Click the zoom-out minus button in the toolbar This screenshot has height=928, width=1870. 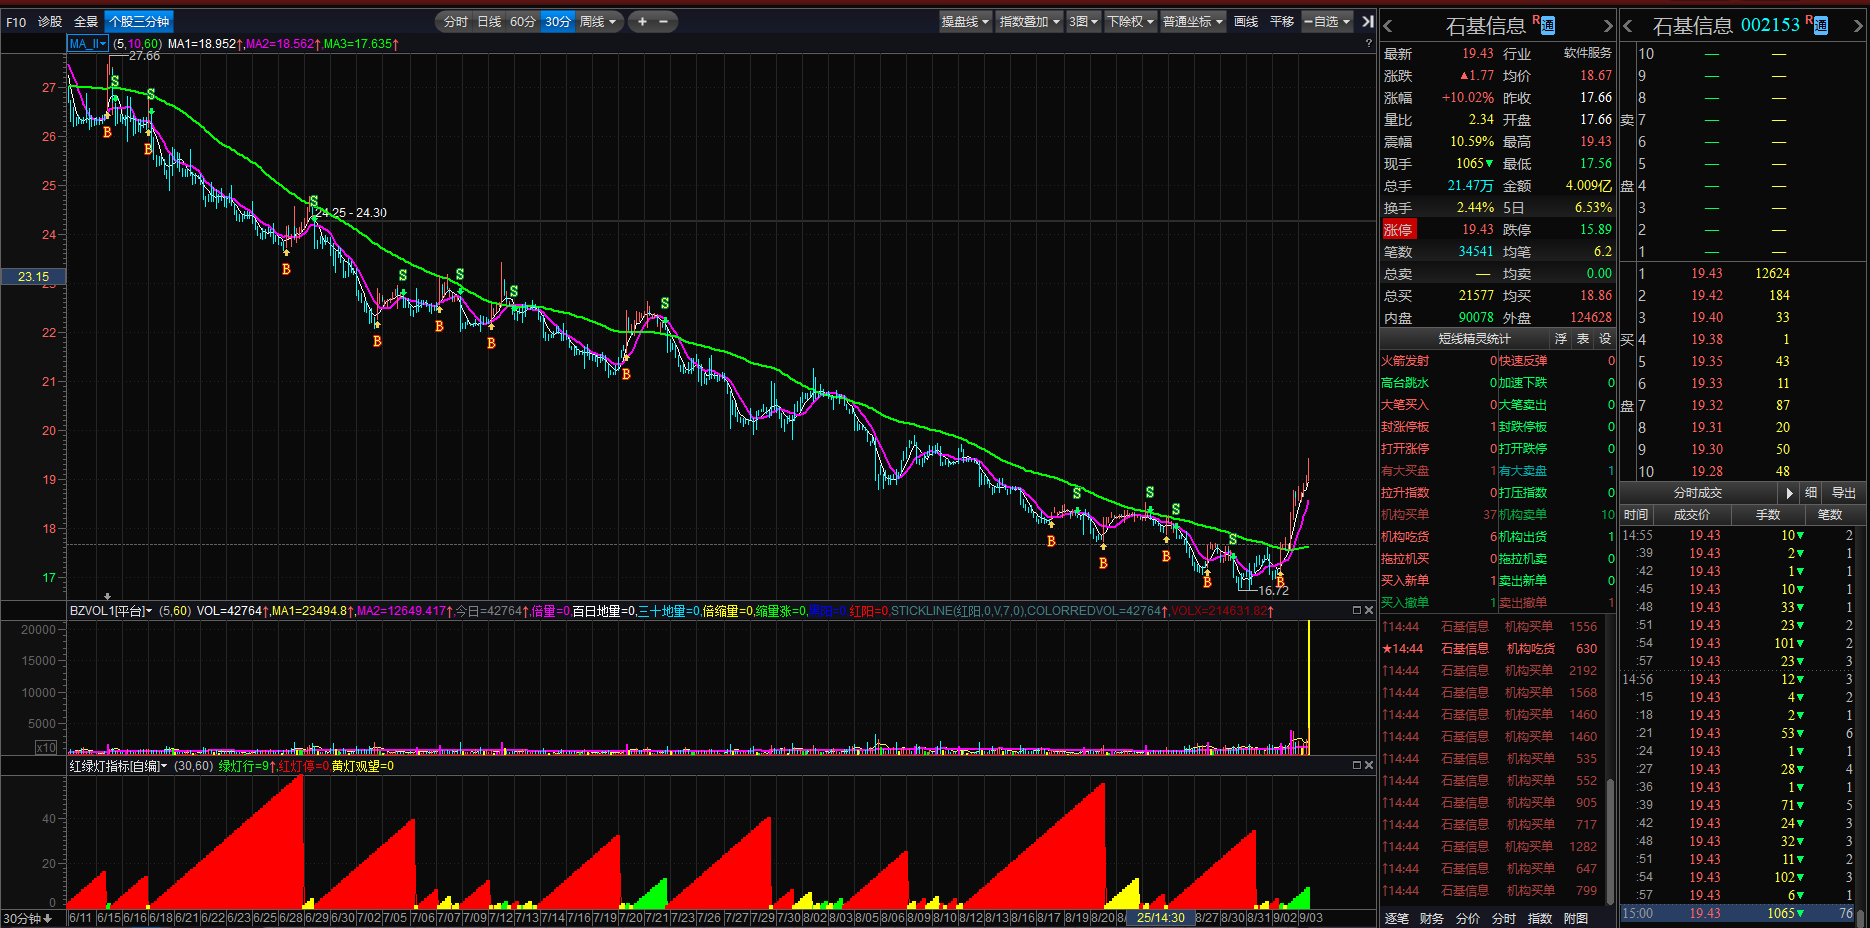[663, 21]
